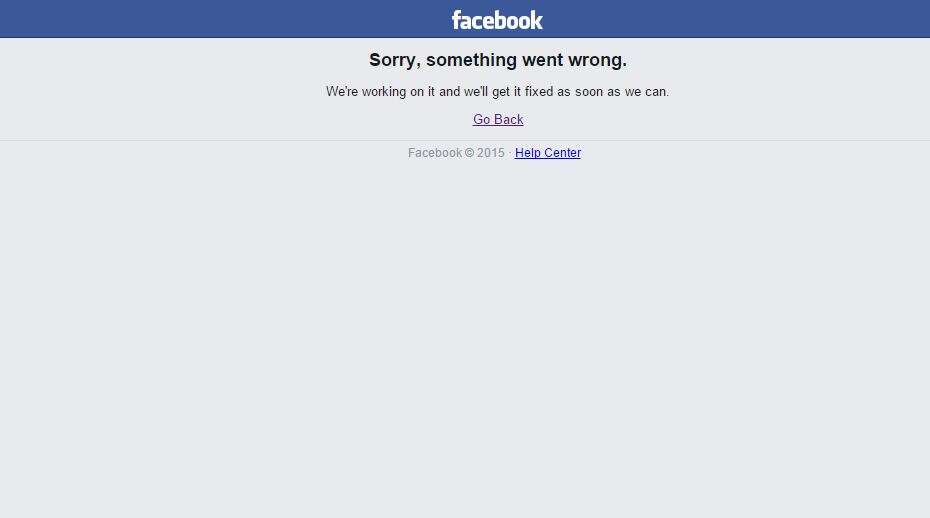Click the letters "book" of the header logo
This screenshot has width=930, height=518.
[522, 20]
